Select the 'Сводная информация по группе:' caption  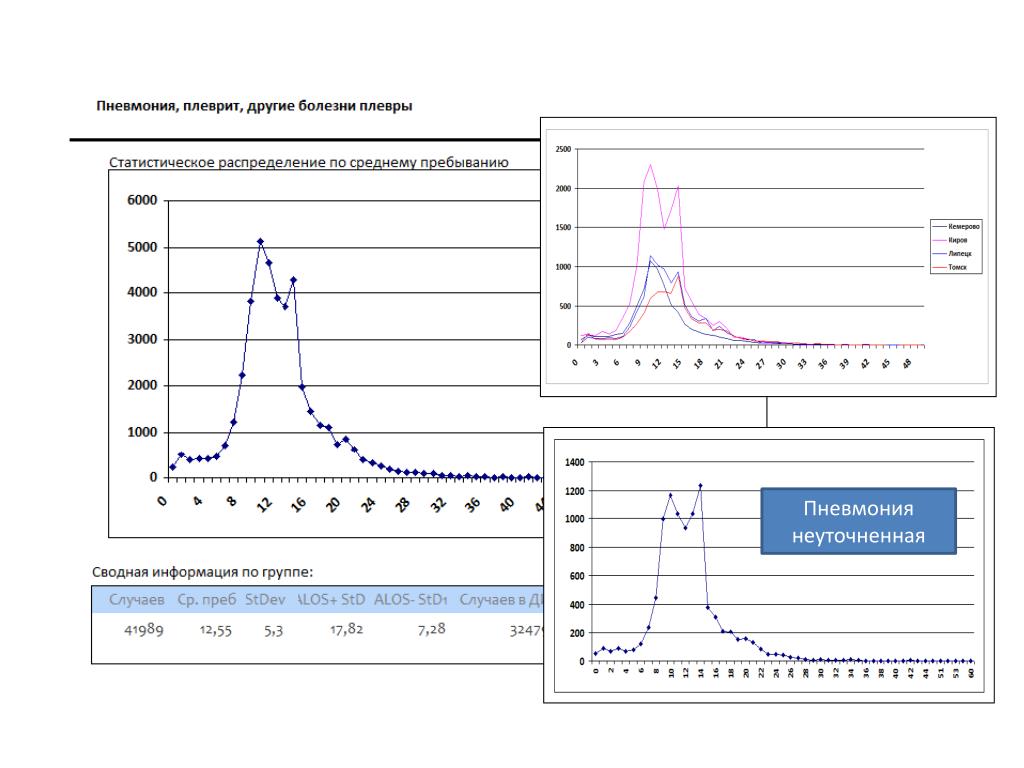click(x=202, y=572)
